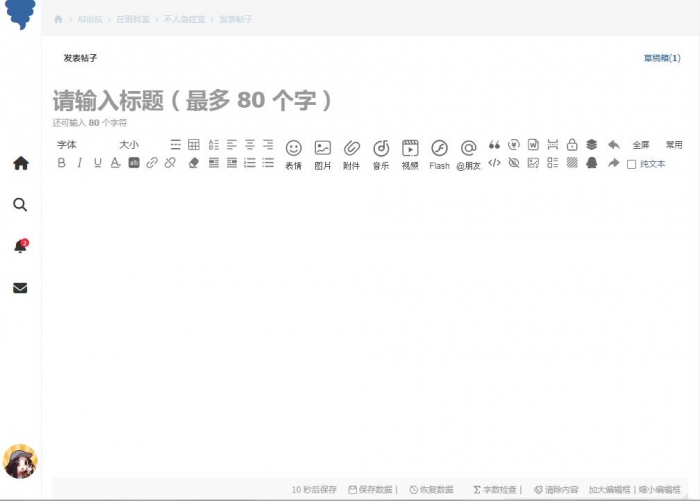Open the 草稿箱(1) drafts link
The height and width of the screenshot is (501, 700).
[662, 58]
